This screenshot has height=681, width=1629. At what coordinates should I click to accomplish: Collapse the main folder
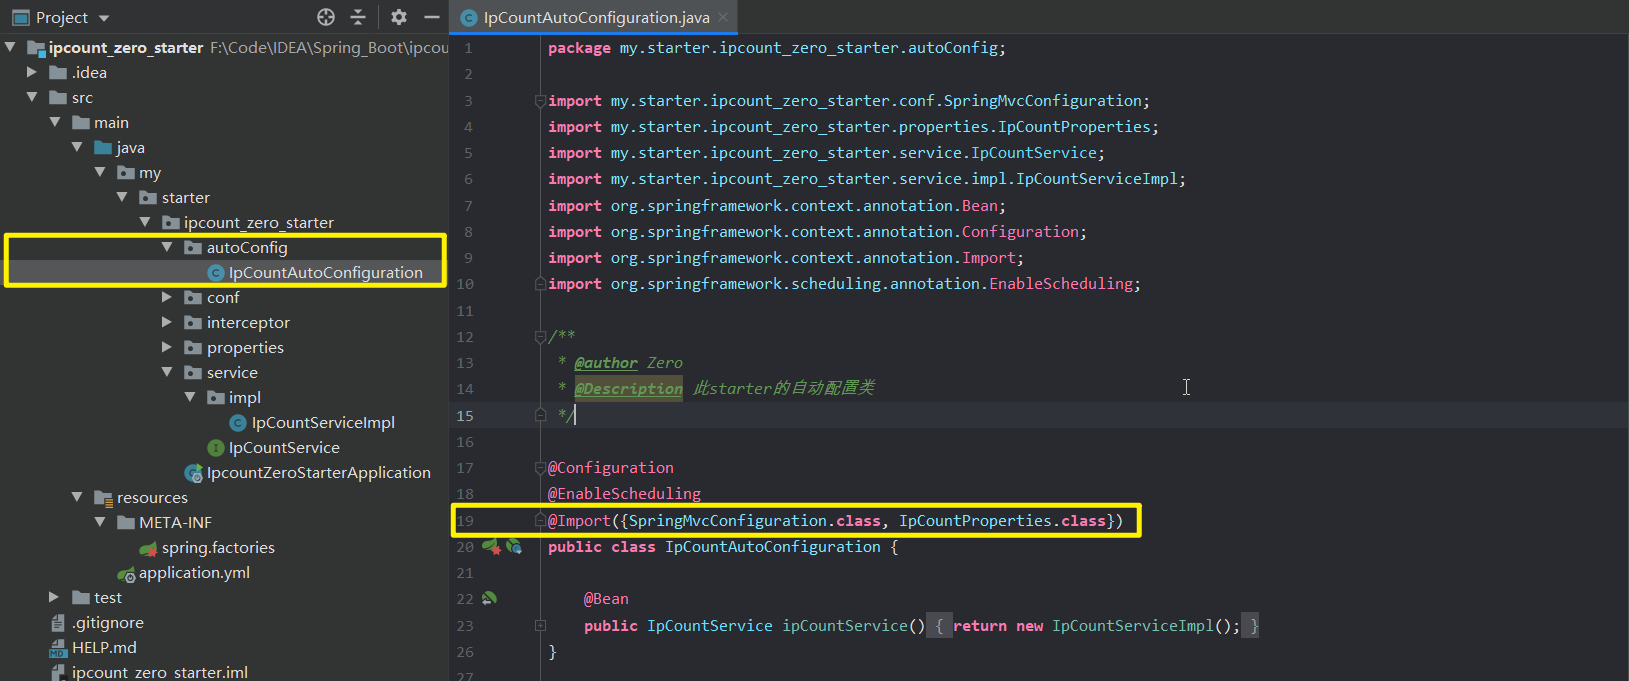tap(55, 122)
